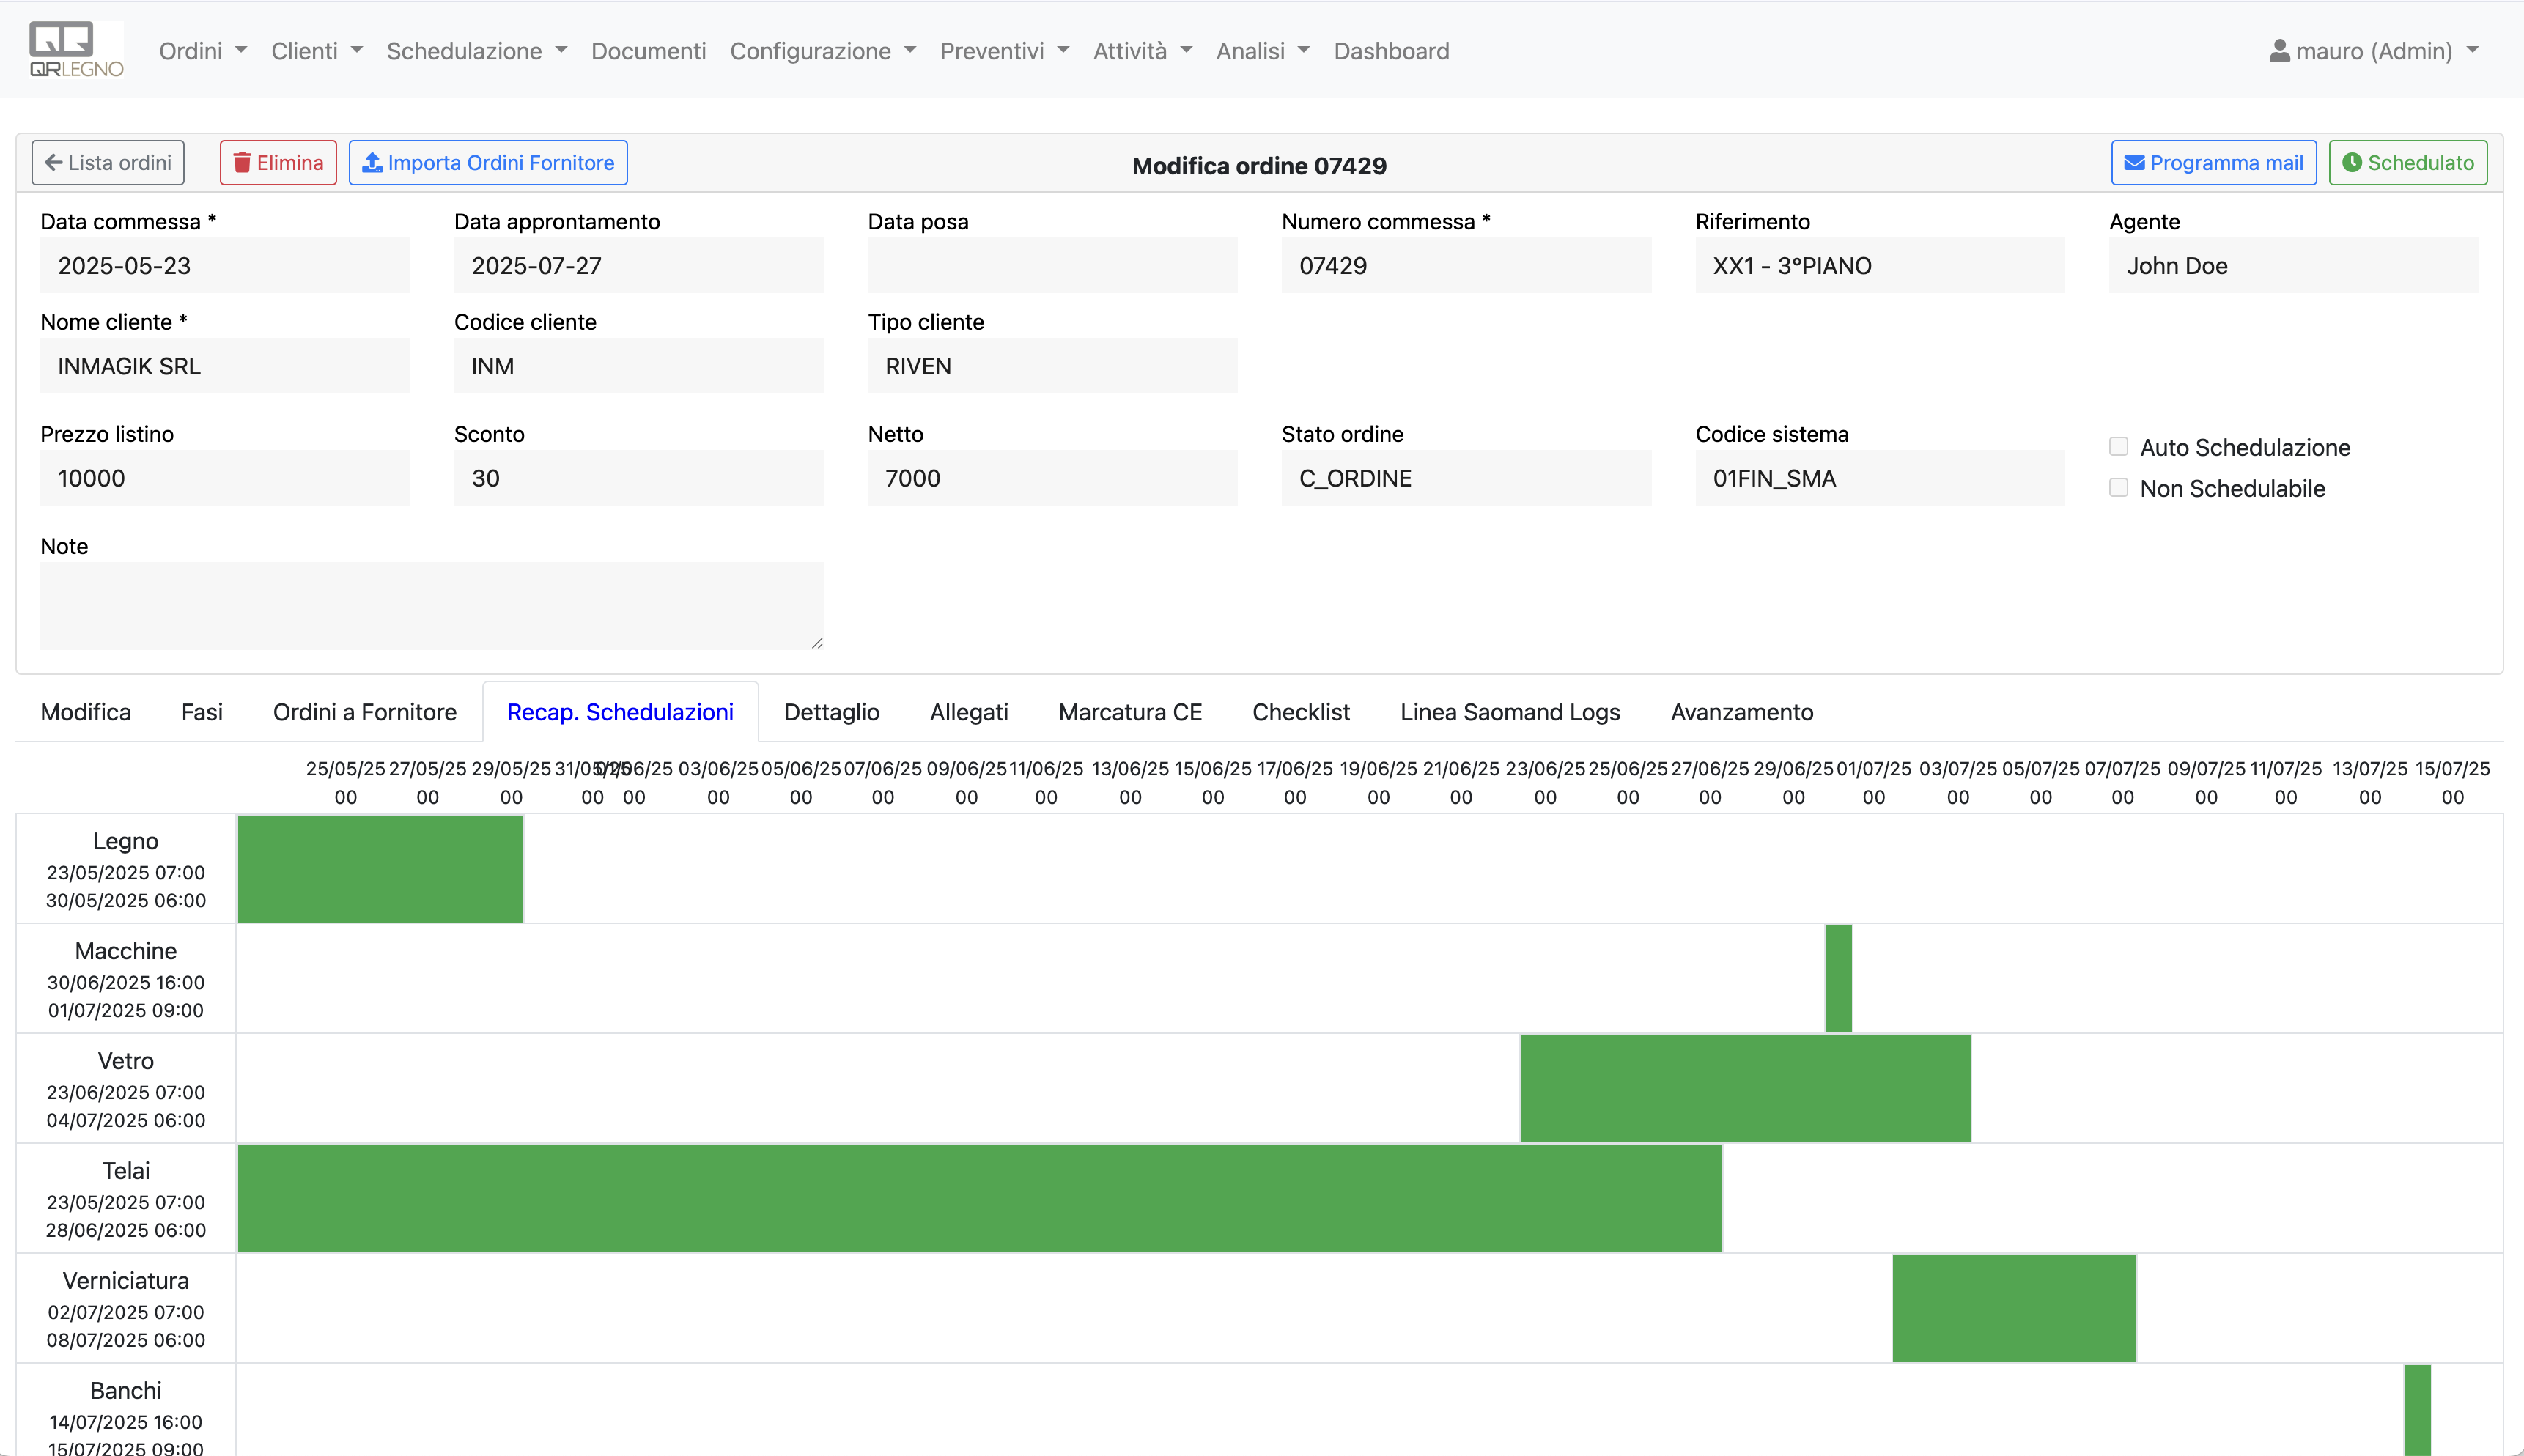The width and height of the screenshot is (2524, 1456).
Task: Click the green Telai schedule bar
Action: click(980, 1198)
